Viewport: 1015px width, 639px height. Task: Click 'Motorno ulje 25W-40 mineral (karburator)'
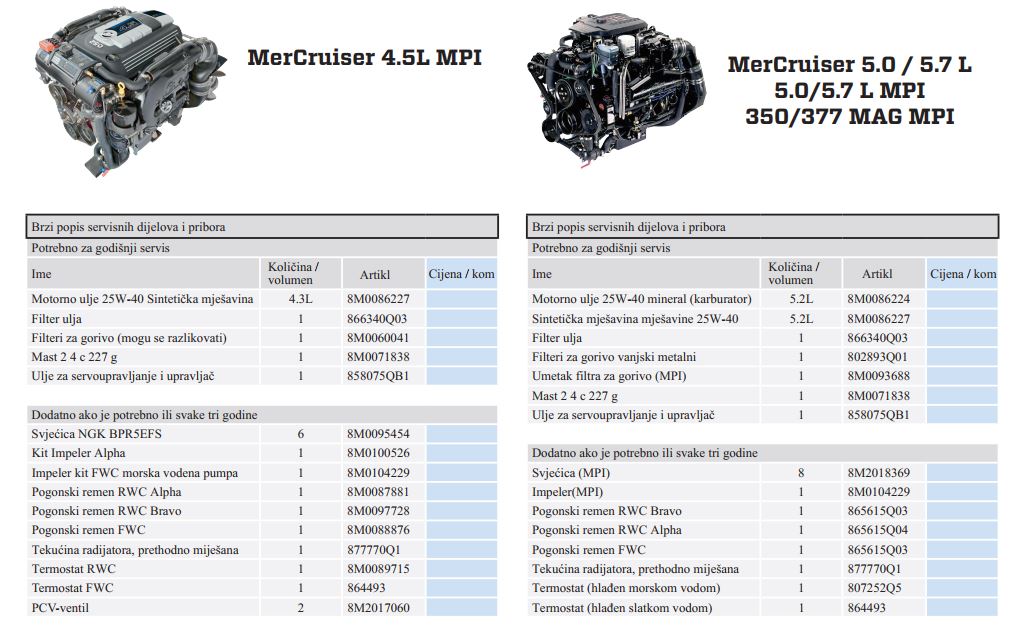(641, 299)
